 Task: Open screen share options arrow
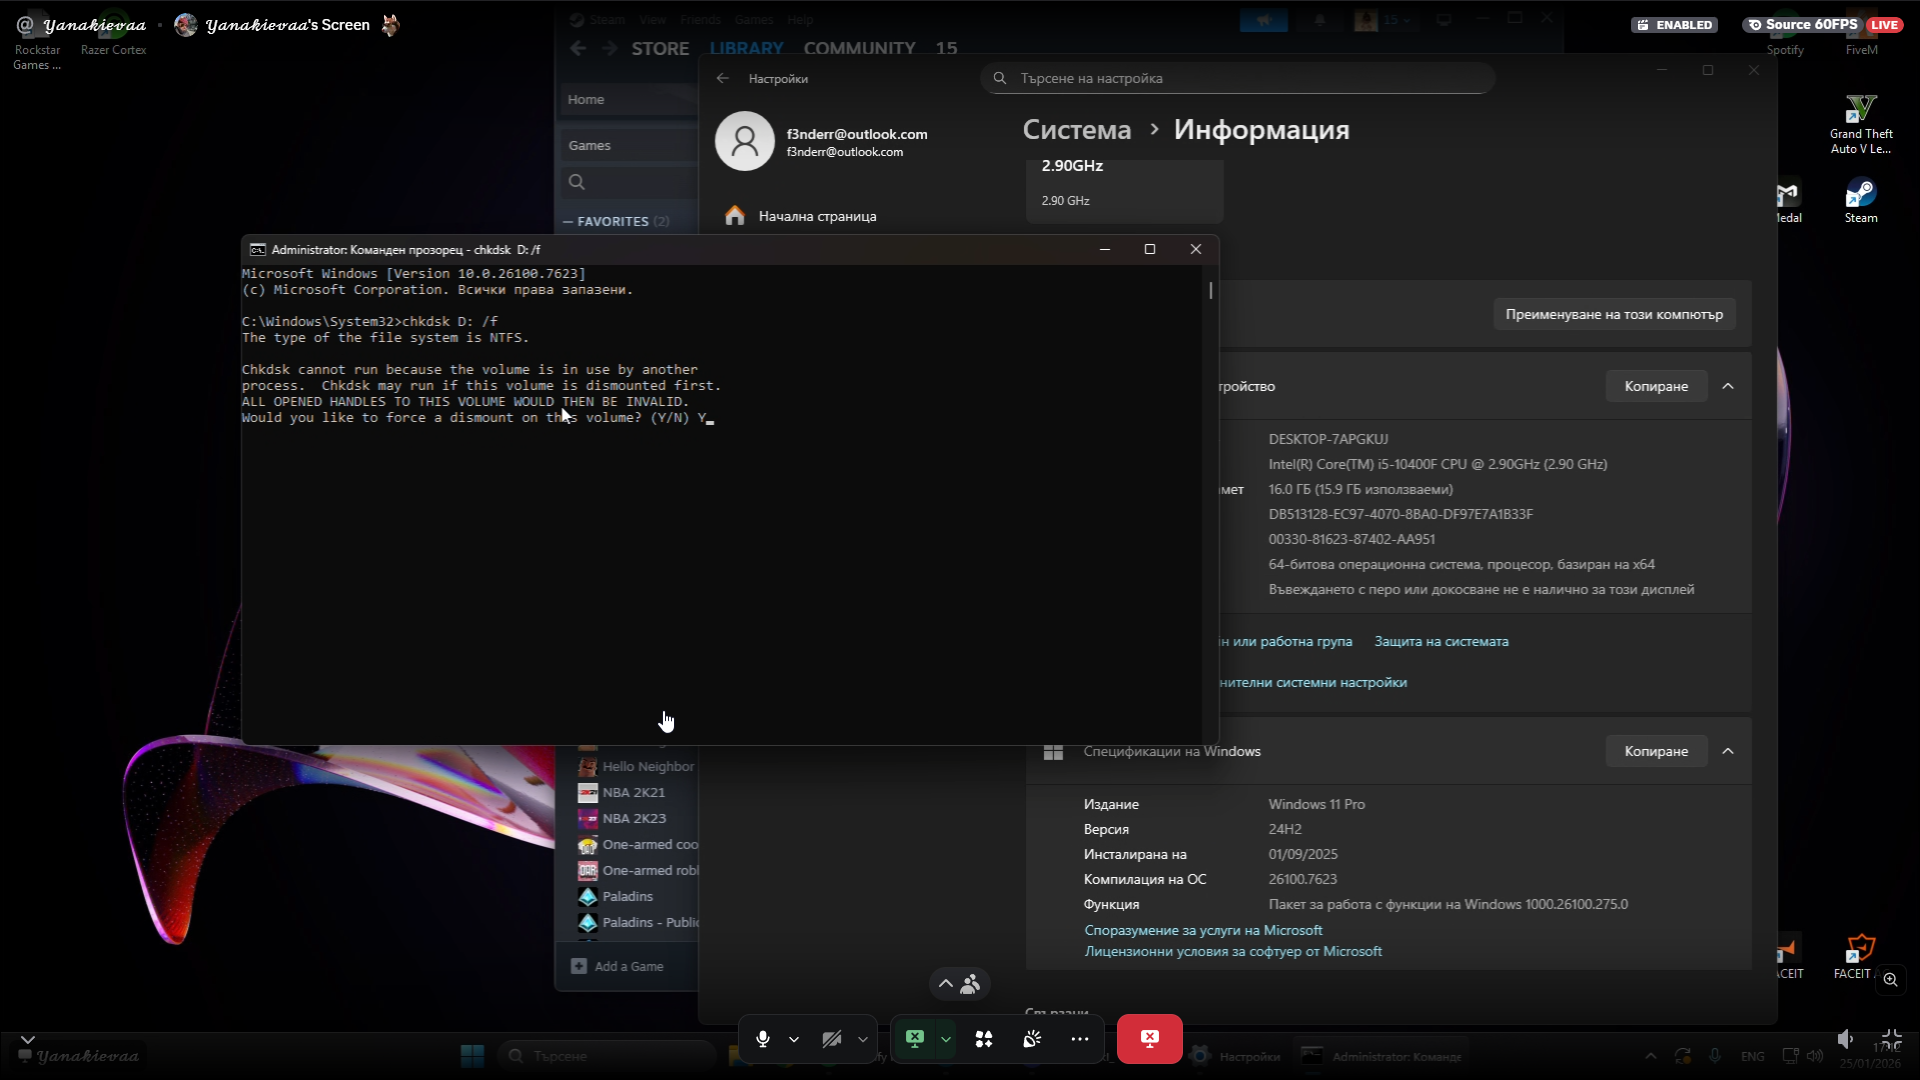[x=946, y=1039]
